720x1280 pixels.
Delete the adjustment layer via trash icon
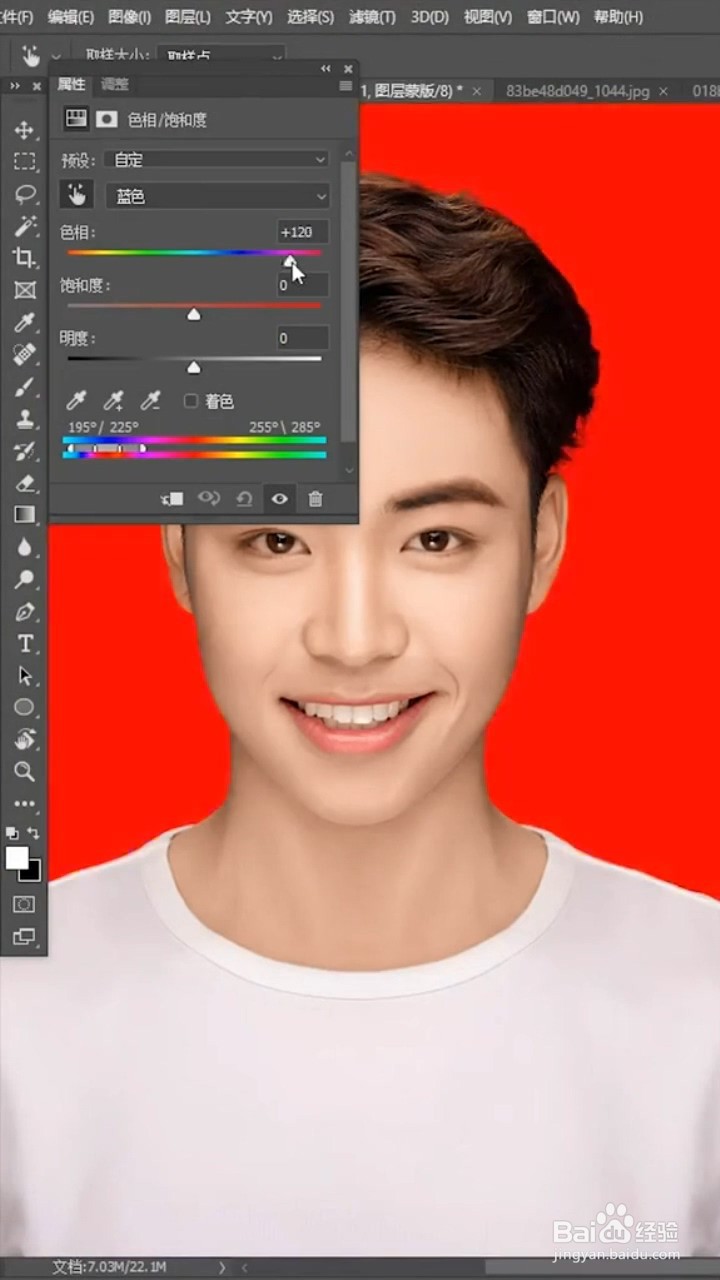[315, 498]
